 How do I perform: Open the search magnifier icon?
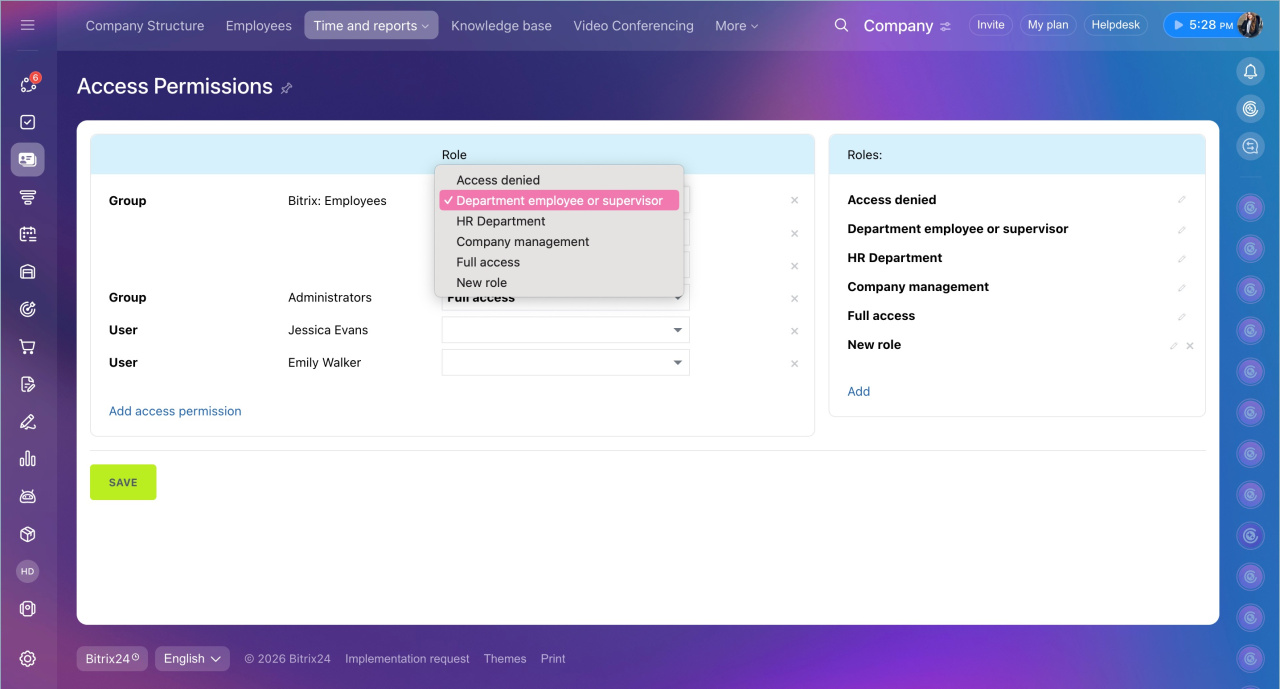point(841,26)
